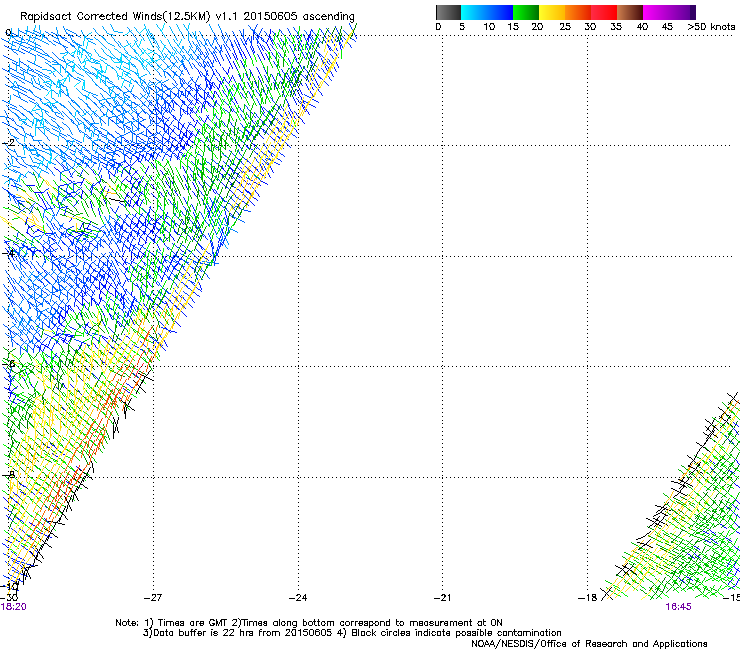Click the longitude label -18

(x=587, y=598)
